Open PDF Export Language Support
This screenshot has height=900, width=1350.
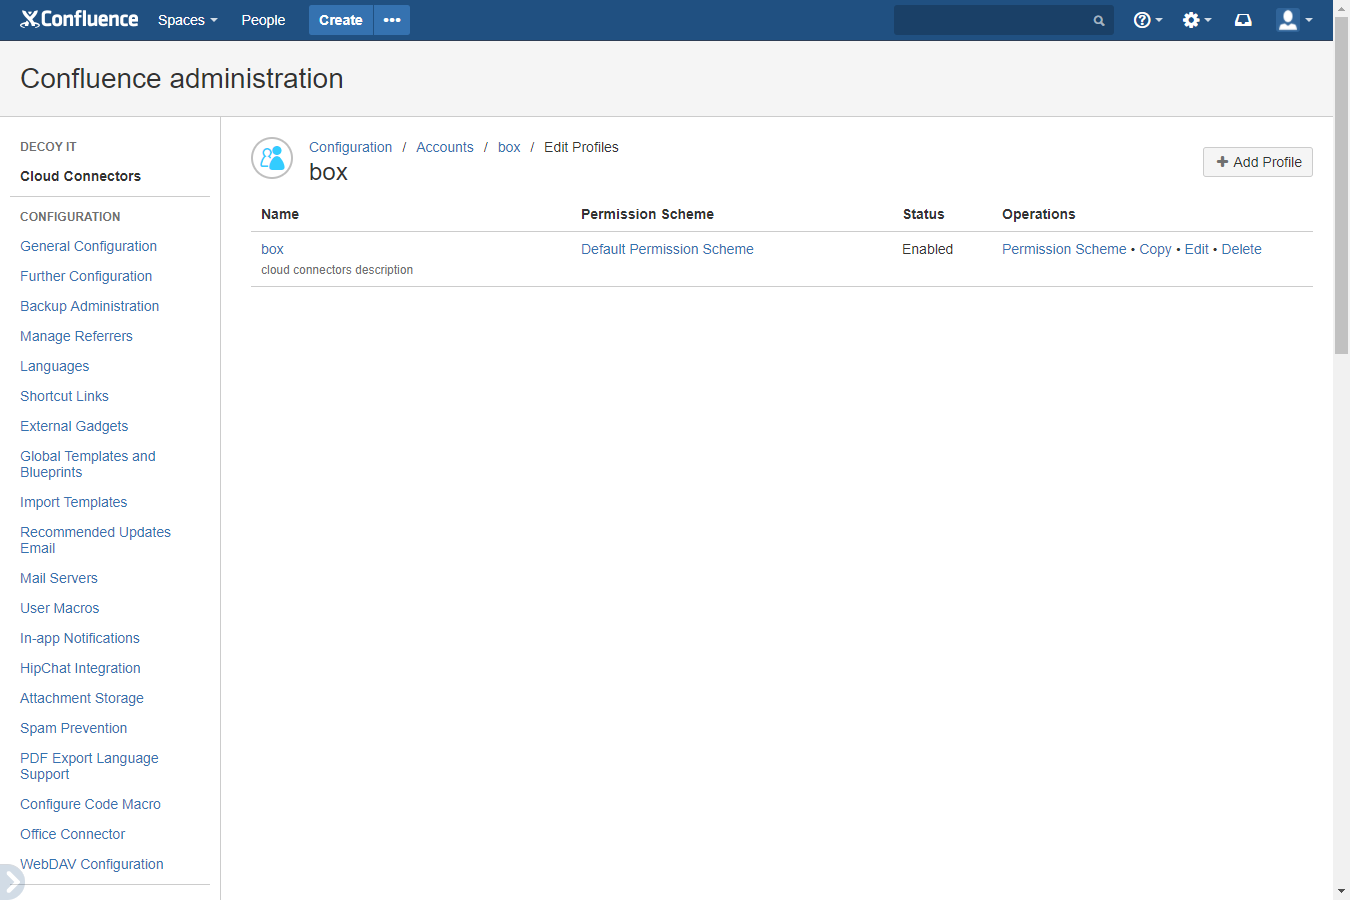(89, 766)
